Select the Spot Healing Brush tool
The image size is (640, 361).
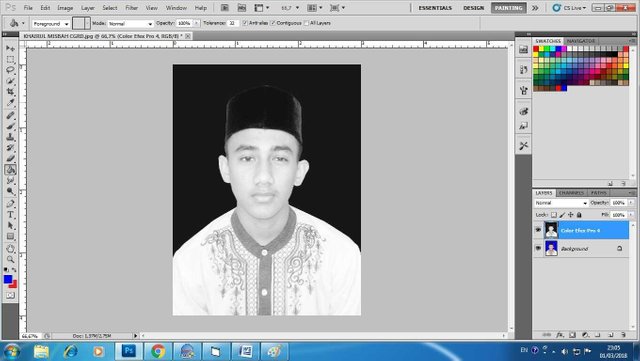(10, 116)
